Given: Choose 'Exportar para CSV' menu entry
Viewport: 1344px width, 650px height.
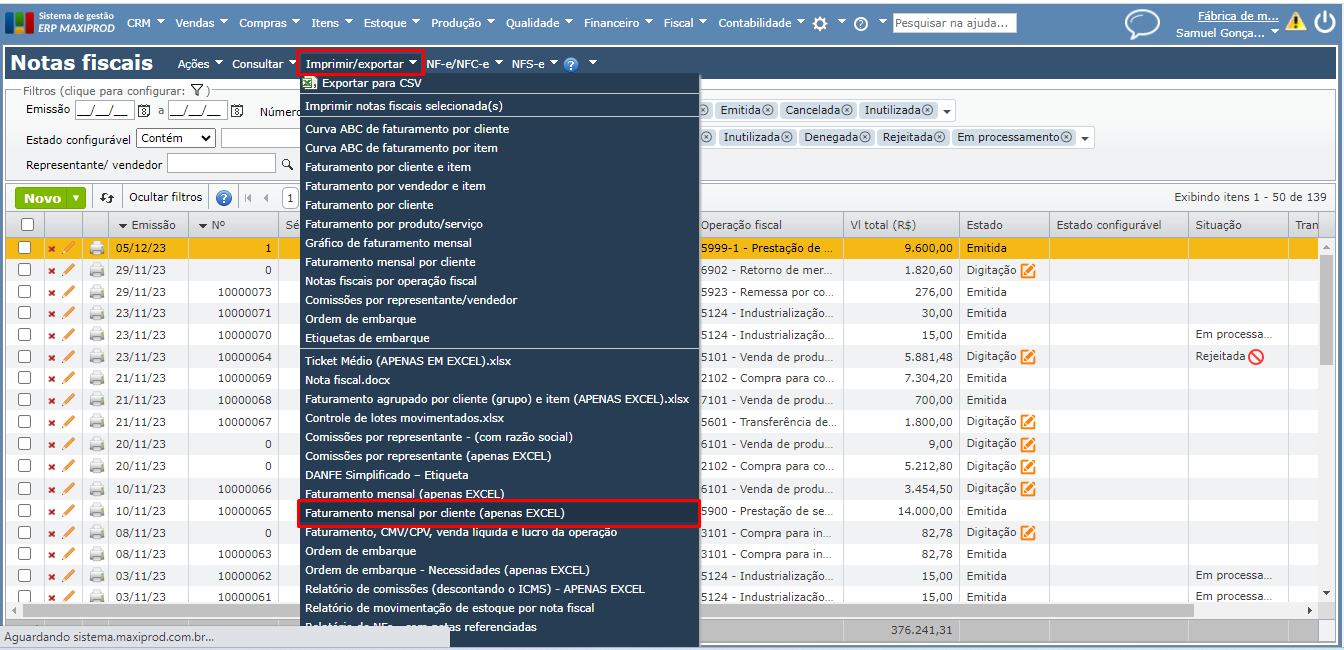Looking at the screenshot, I should pyautogui.click(x=371, y=83).
